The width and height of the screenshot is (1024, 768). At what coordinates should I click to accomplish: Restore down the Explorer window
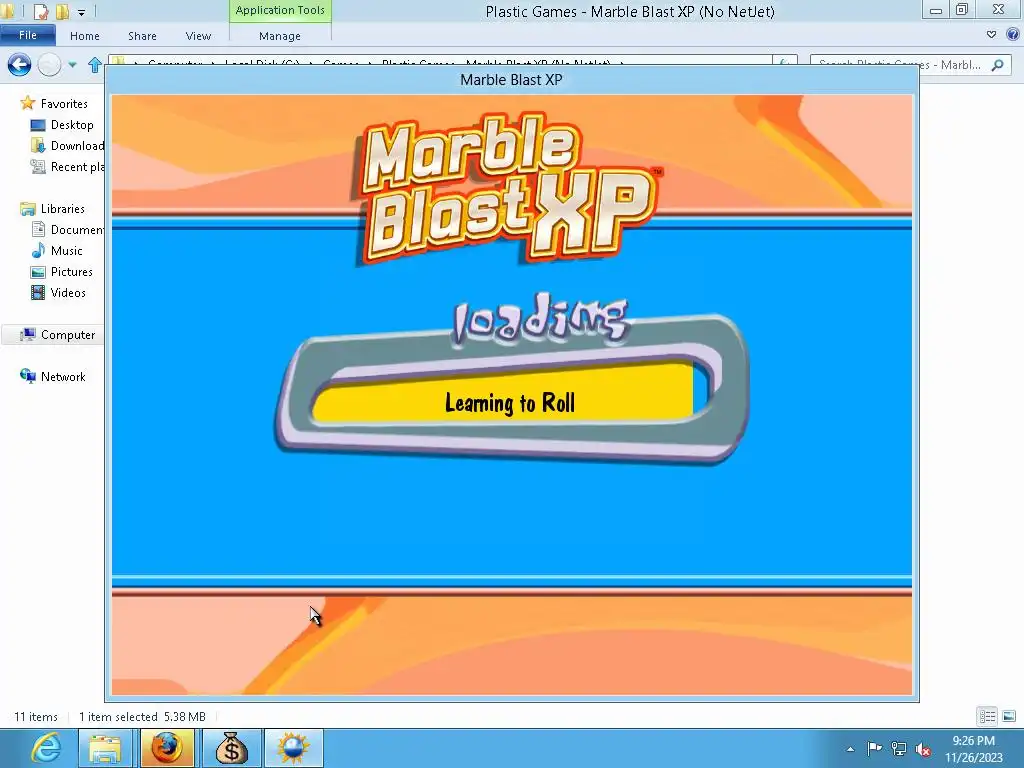tap(962, 9)
